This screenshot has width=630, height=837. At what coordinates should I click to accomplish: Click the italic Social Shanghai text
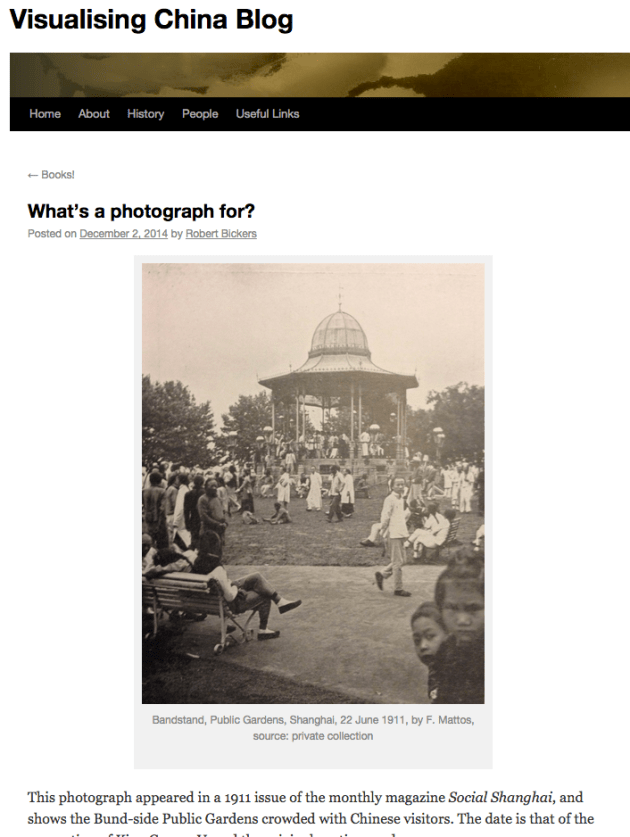click(500, 797)
